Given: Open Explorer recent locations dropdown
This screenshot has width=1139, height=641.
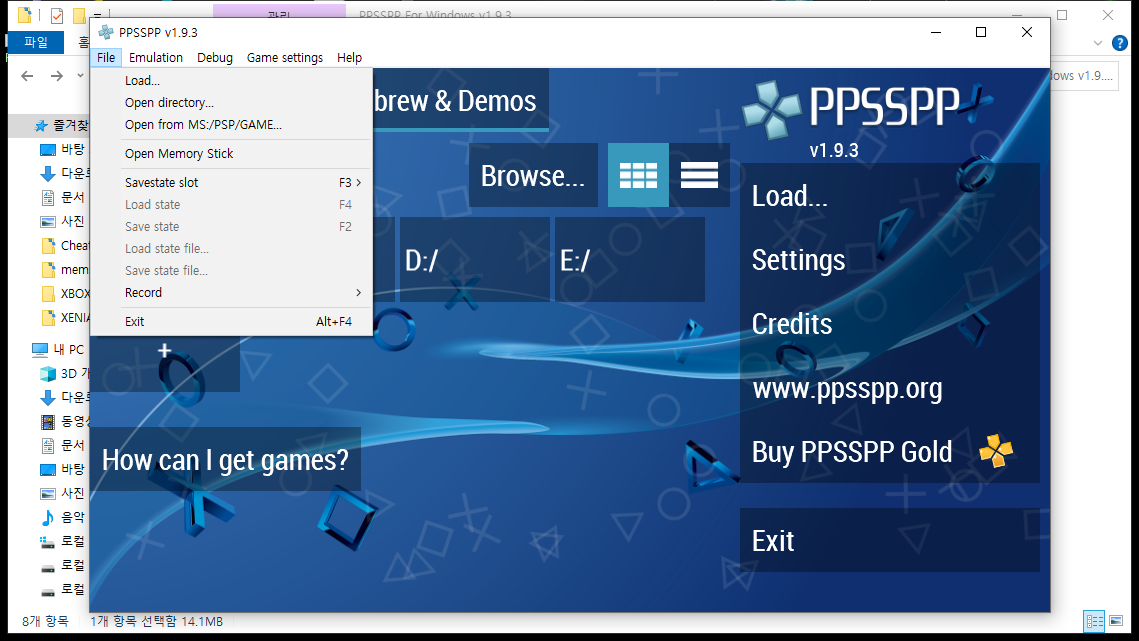Looking at the screenshot, I should pos(81,76).
